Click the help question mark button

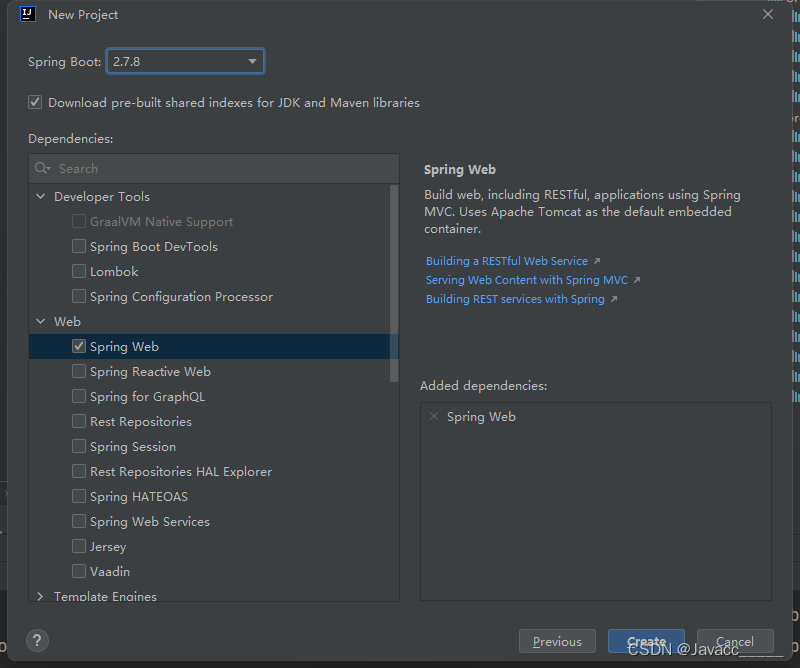[x=37, y=640]
